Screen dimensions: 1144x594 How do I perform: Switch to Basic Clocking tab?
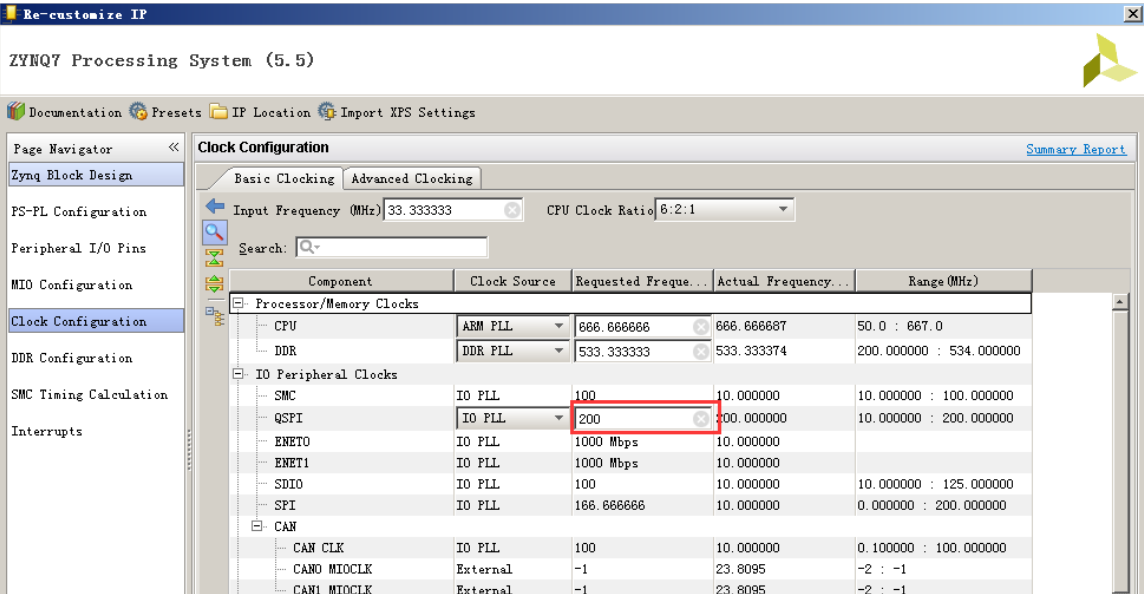click(284, 178)
